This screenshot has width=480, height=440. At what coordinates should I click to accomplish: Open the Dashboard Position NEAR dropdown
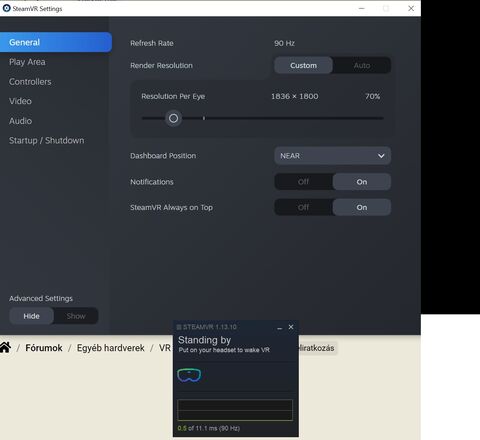coord(333,156)
